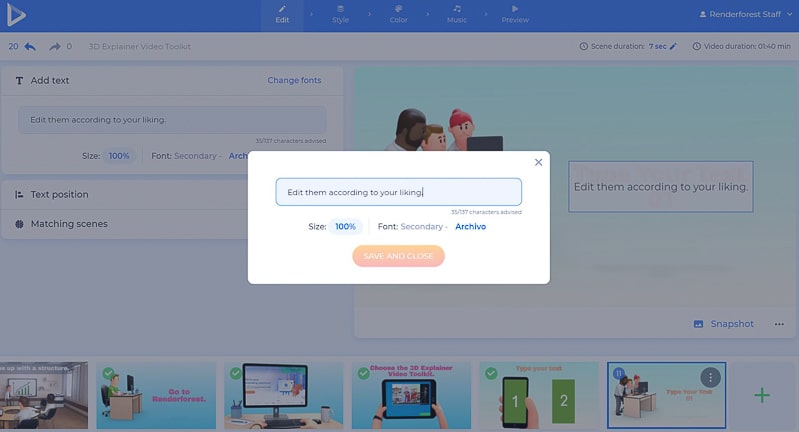799x432 pixels.
Task: Click the Renderforest logo icon
Action: click(x=16, y=14)
